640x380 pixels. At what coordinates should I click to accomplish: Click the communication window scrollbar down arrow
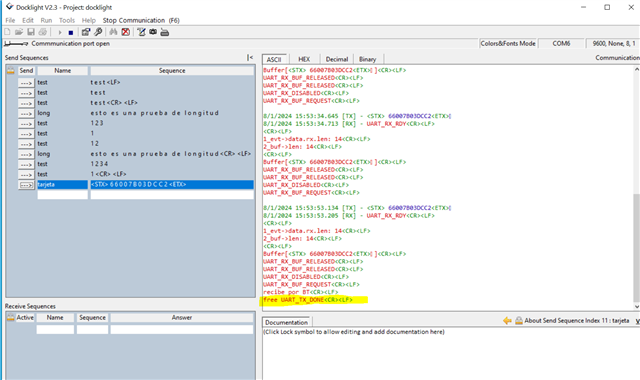point(636,307)
